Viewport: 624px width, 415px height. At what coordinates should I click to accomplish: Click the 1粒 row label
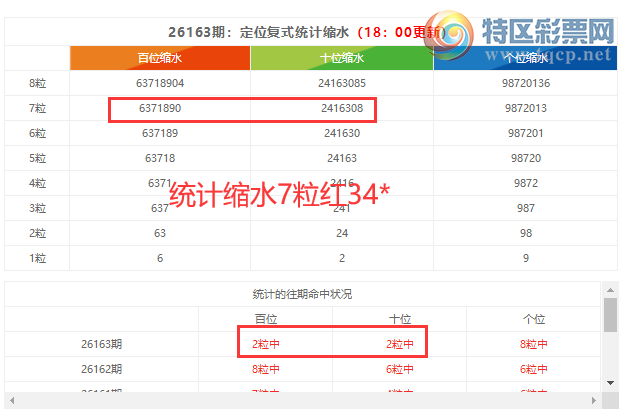click(37, 258)
